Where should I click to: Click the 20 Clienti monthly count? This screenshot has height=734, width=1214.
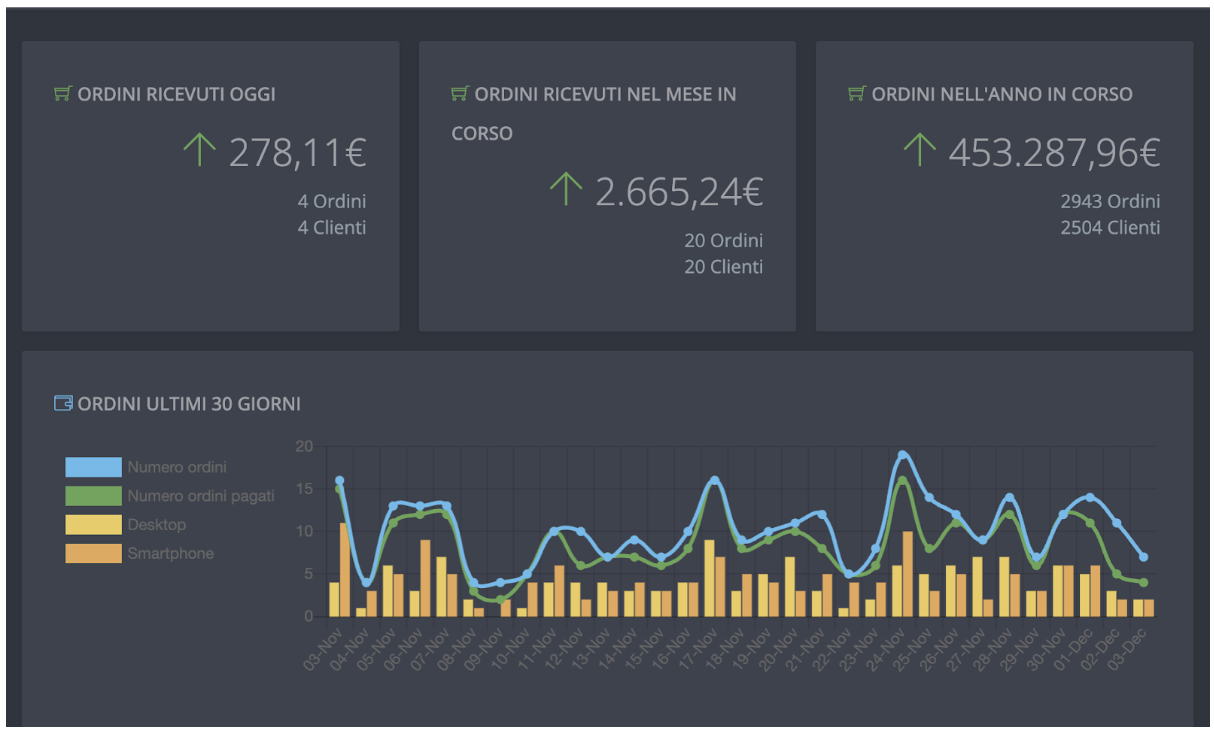pyautogui.click(x=723, y=267)
